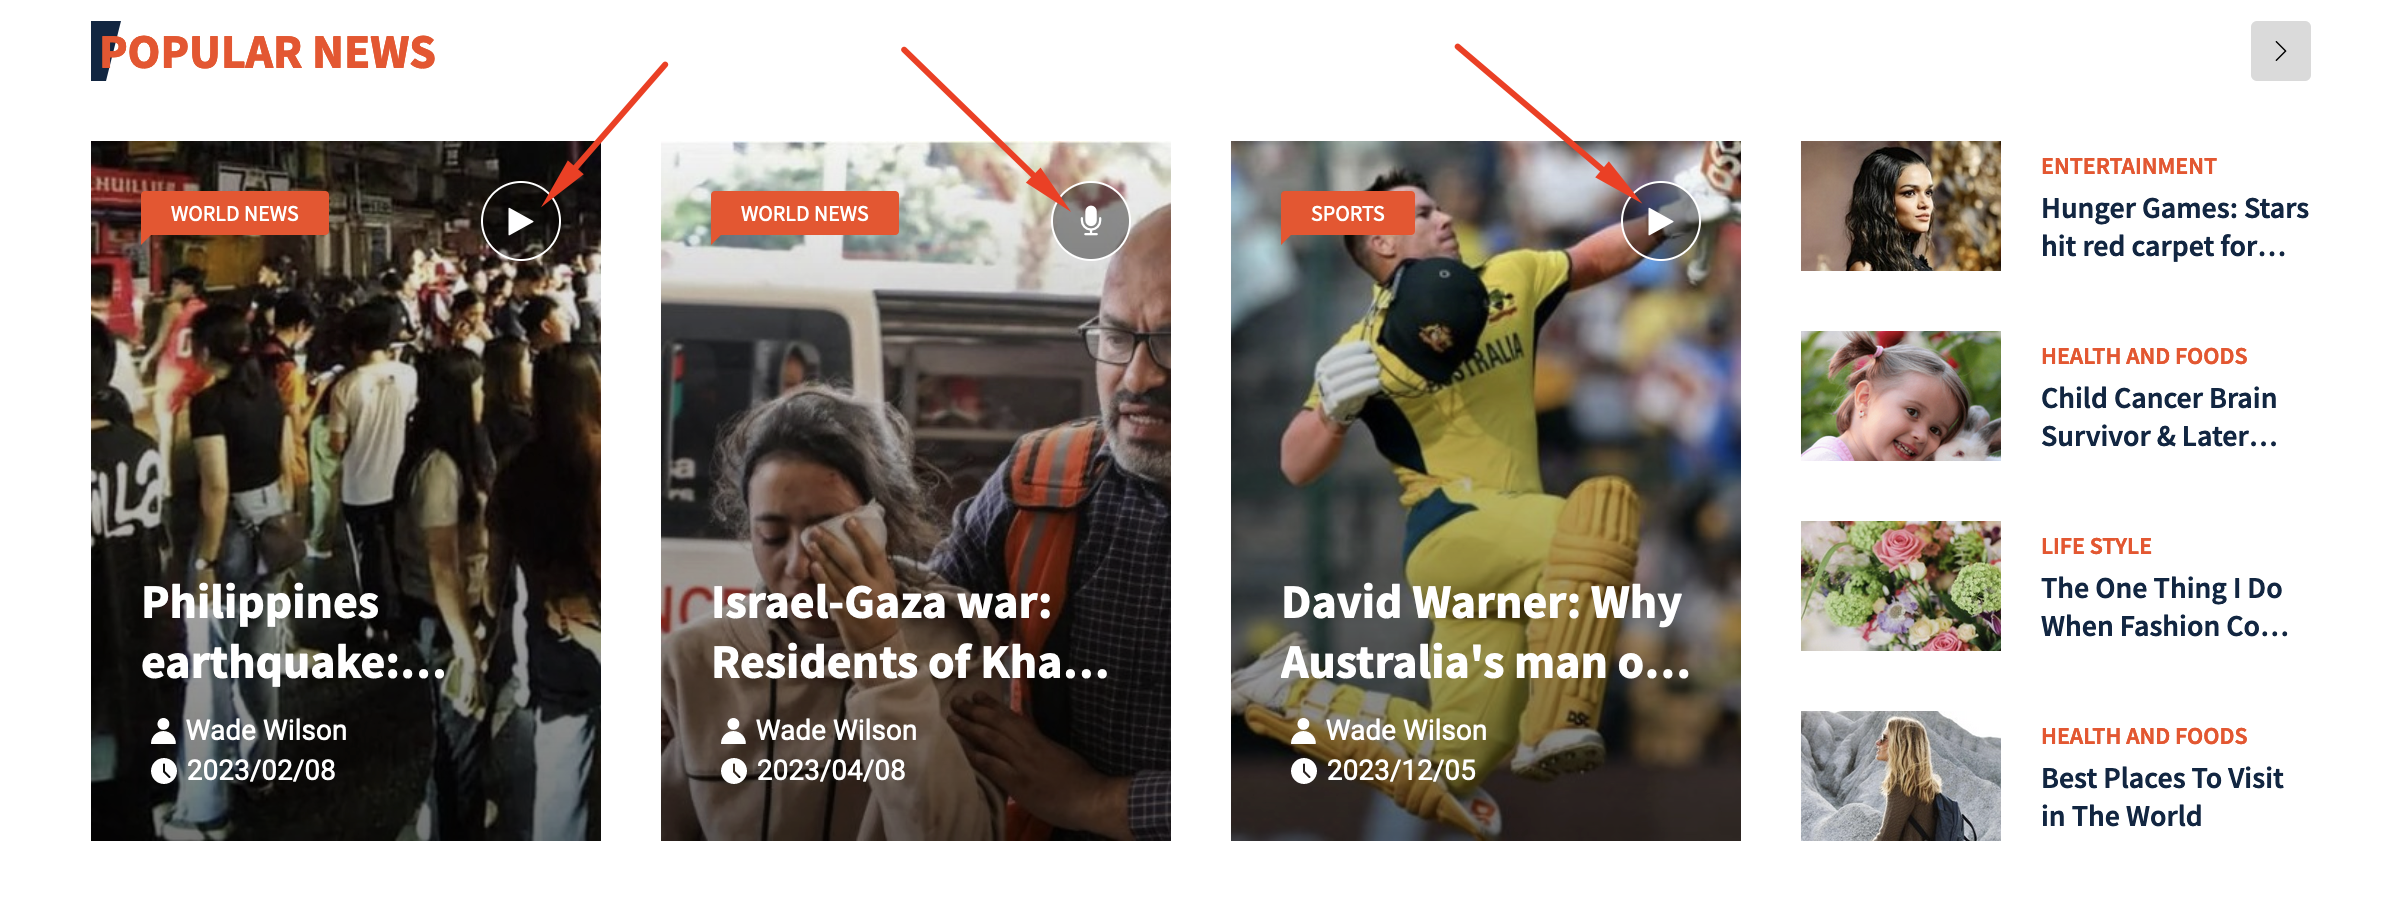Open Child Cancer Brain Survivor article
This screenshot has width=2406, height=910.
coord(2160,417)
